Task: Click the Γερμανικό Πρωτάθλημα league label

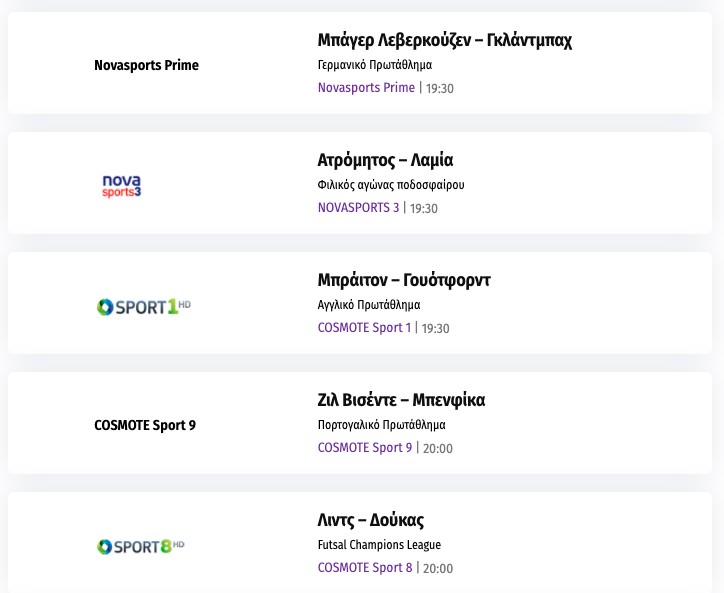Action: click(x=375, y=65)
